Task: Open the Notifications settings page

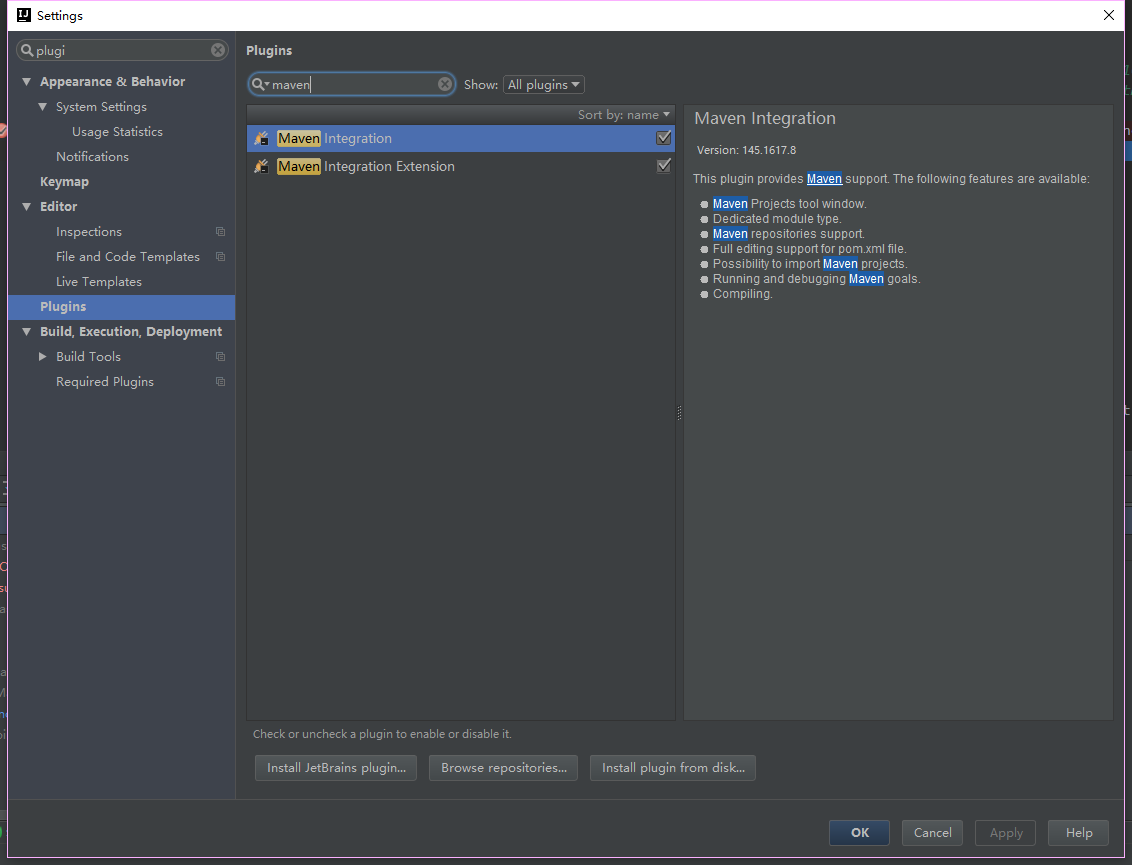Action: point(92,157)
